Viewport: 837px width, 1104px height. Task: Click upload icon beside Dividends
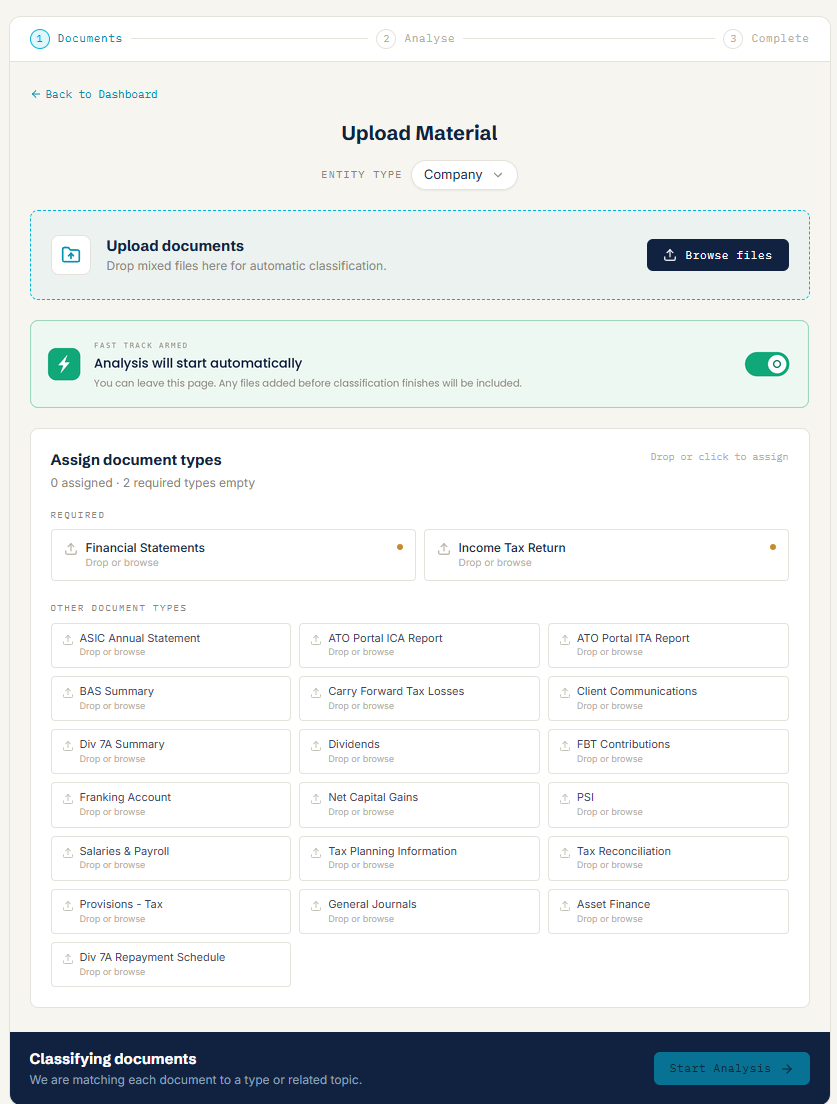[316, 746]
